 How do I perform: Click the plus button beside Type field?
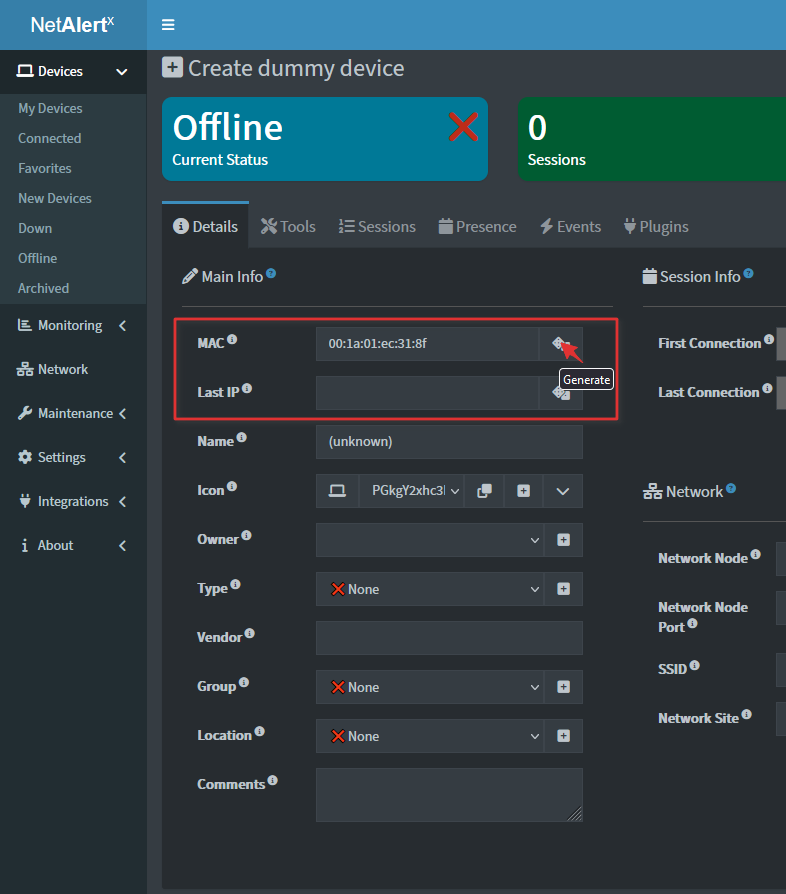point(563,589)
